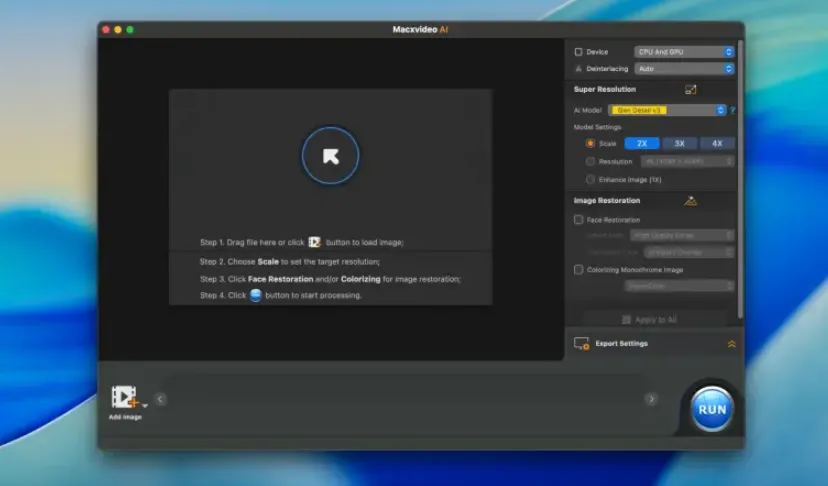828x486 pixels.
Task: Click the Macxvideo AI window title
Action: pos(420,30)
